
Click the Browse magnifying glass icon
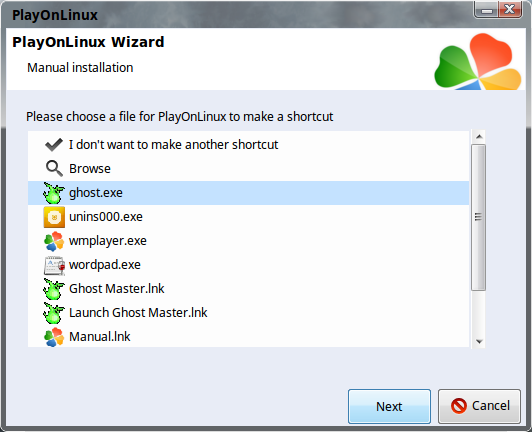tap(54, 169)
